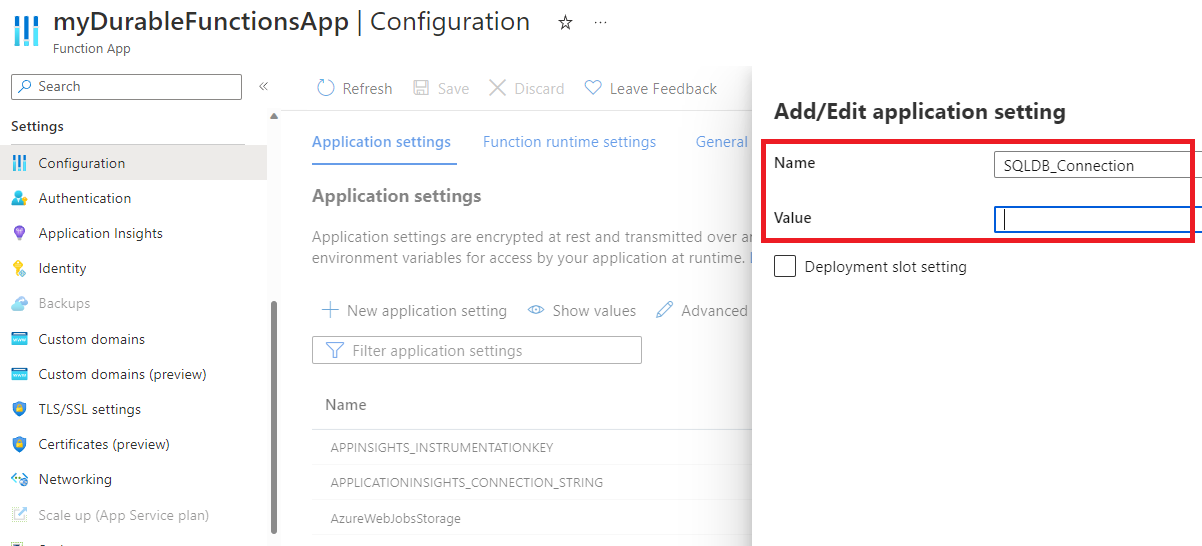Select the Identity key icon
1202x546 pixels.
point(19,268)
